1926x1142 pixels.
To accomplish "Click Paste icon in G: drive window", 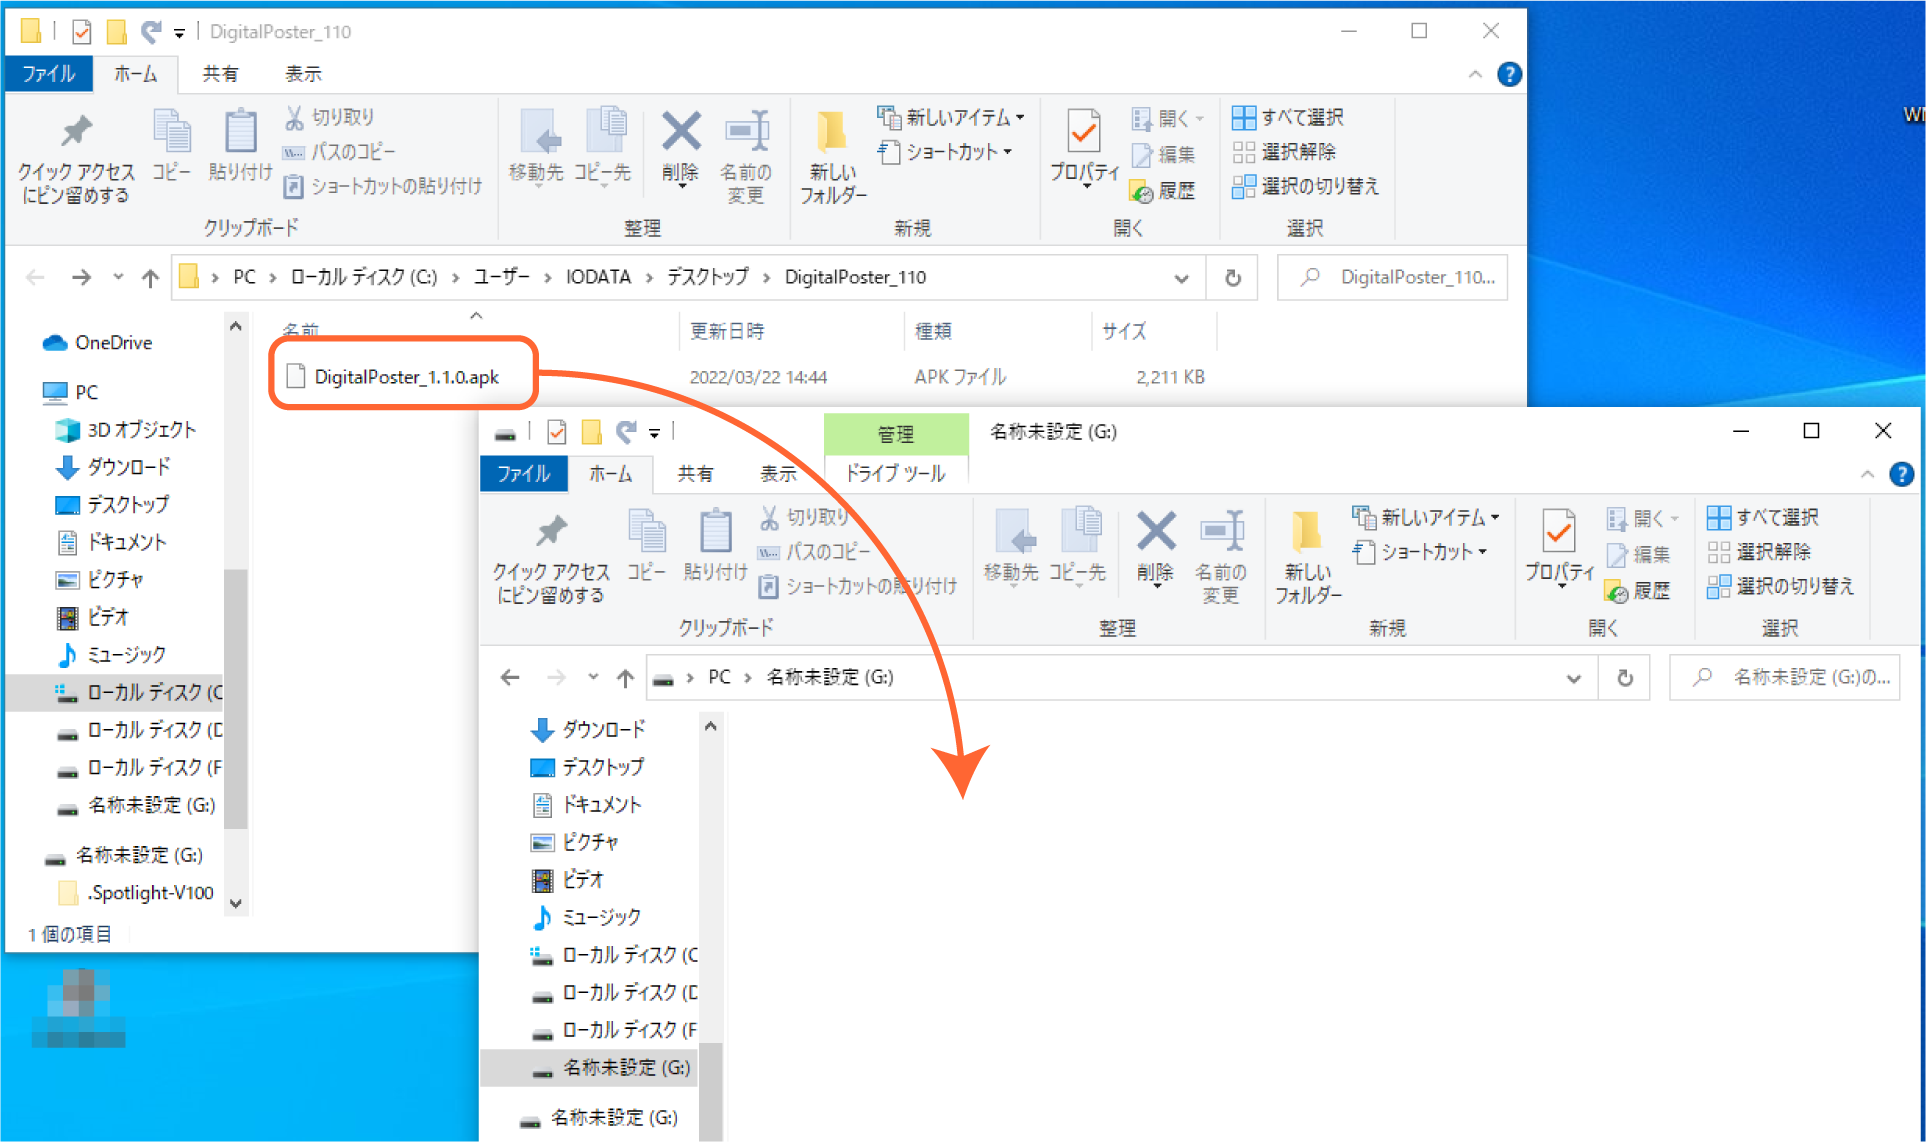I will tap(715, 545).
